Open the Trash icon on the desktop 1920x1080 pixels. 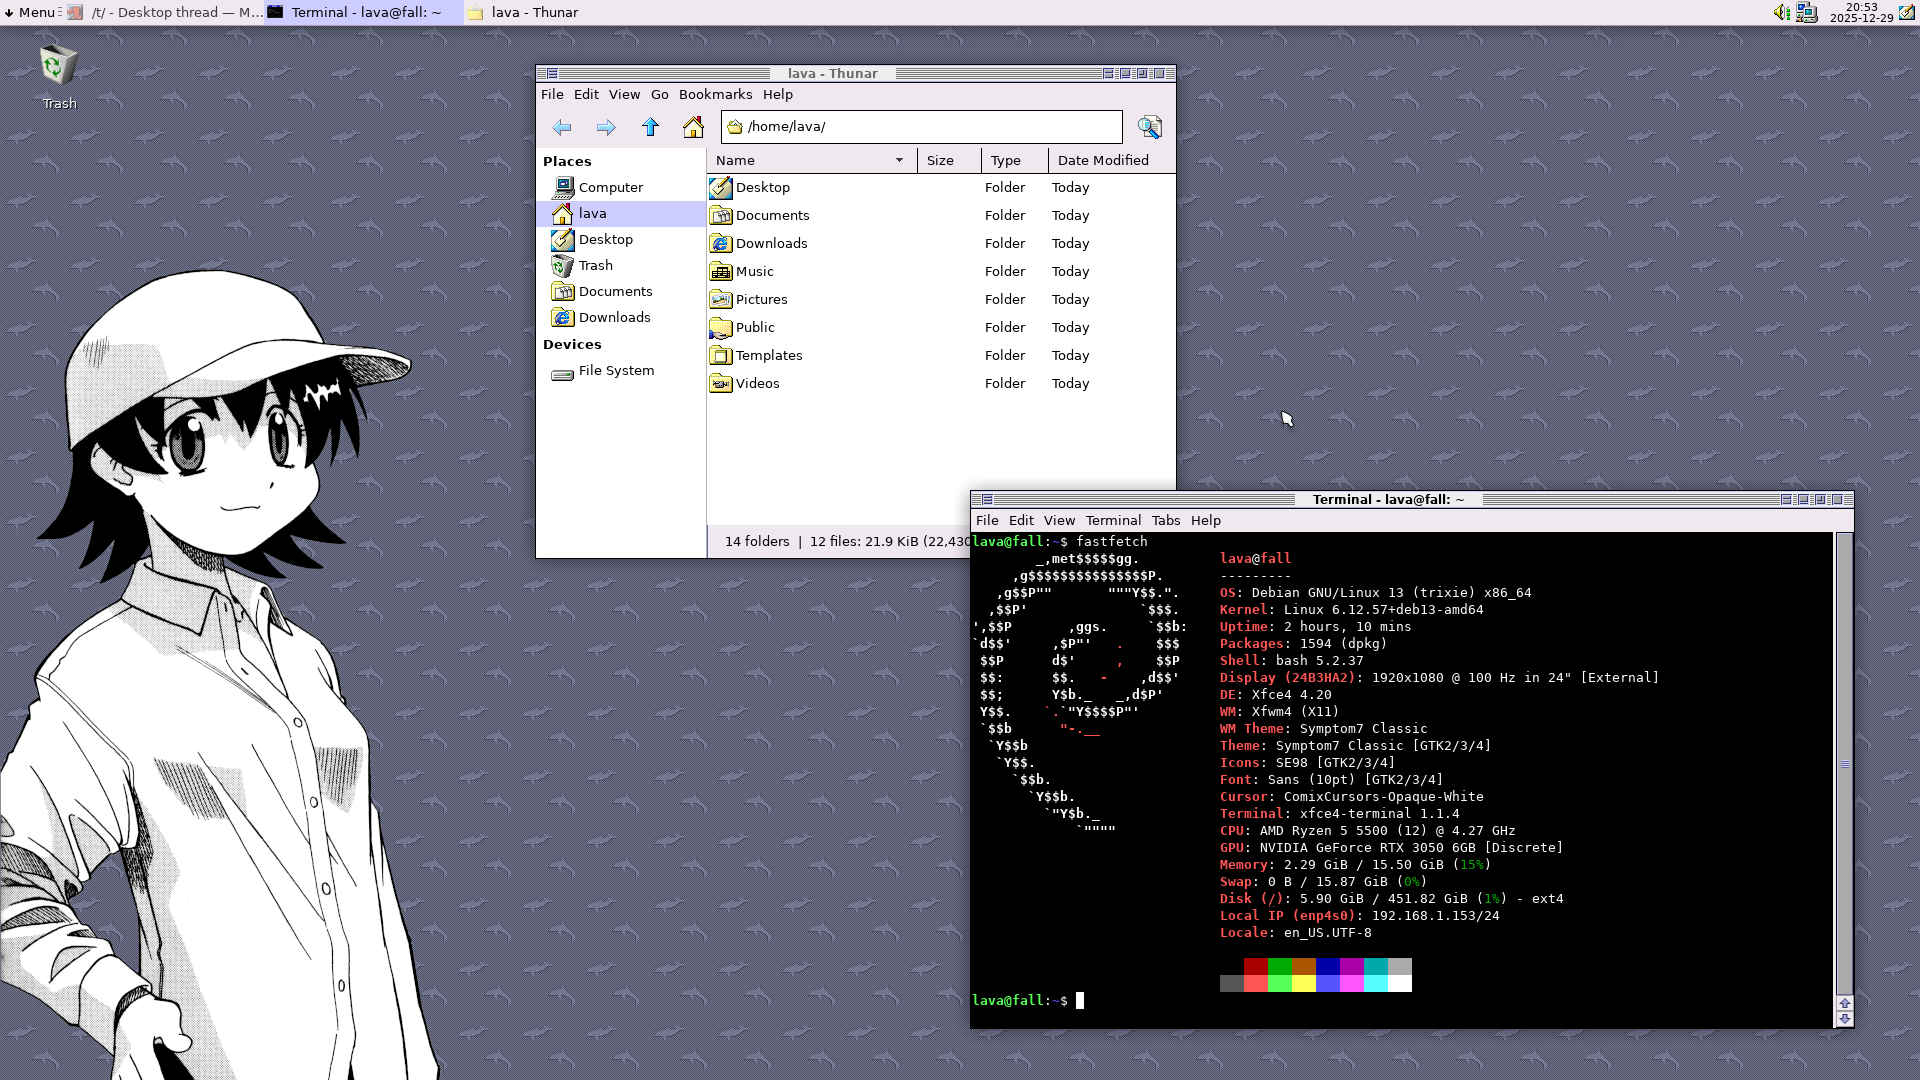(58, 66)
